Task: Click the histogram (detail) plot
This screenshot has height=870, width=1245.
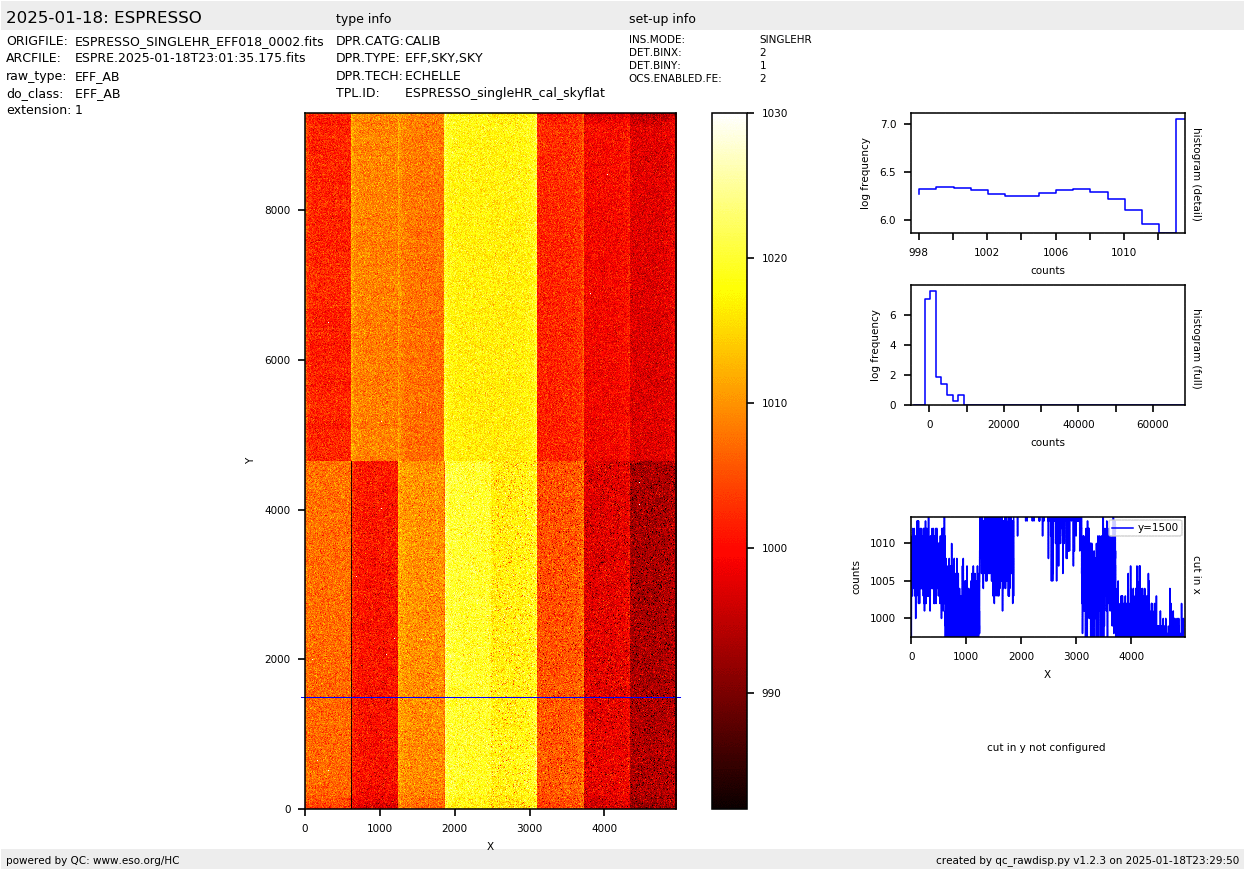Action: (x=1047, y=173)
